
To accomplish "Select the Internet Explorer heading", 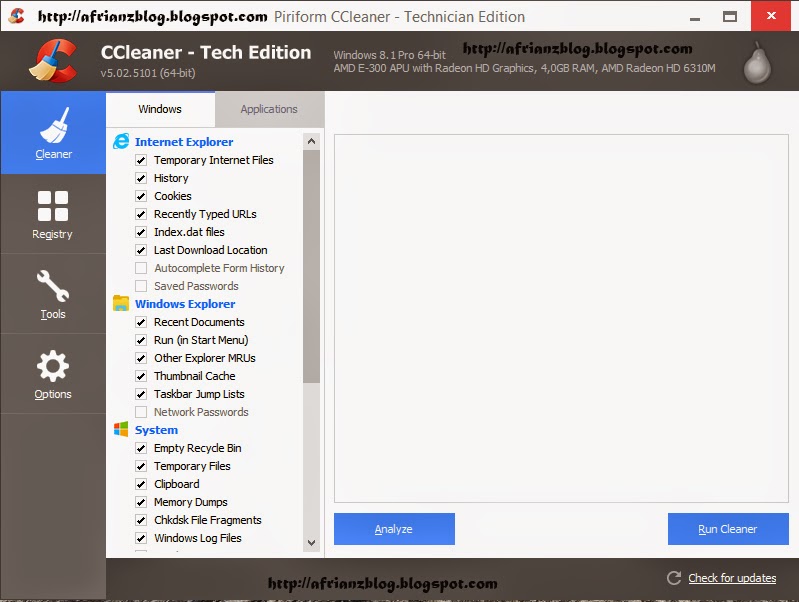I will (x=184, y=142).
